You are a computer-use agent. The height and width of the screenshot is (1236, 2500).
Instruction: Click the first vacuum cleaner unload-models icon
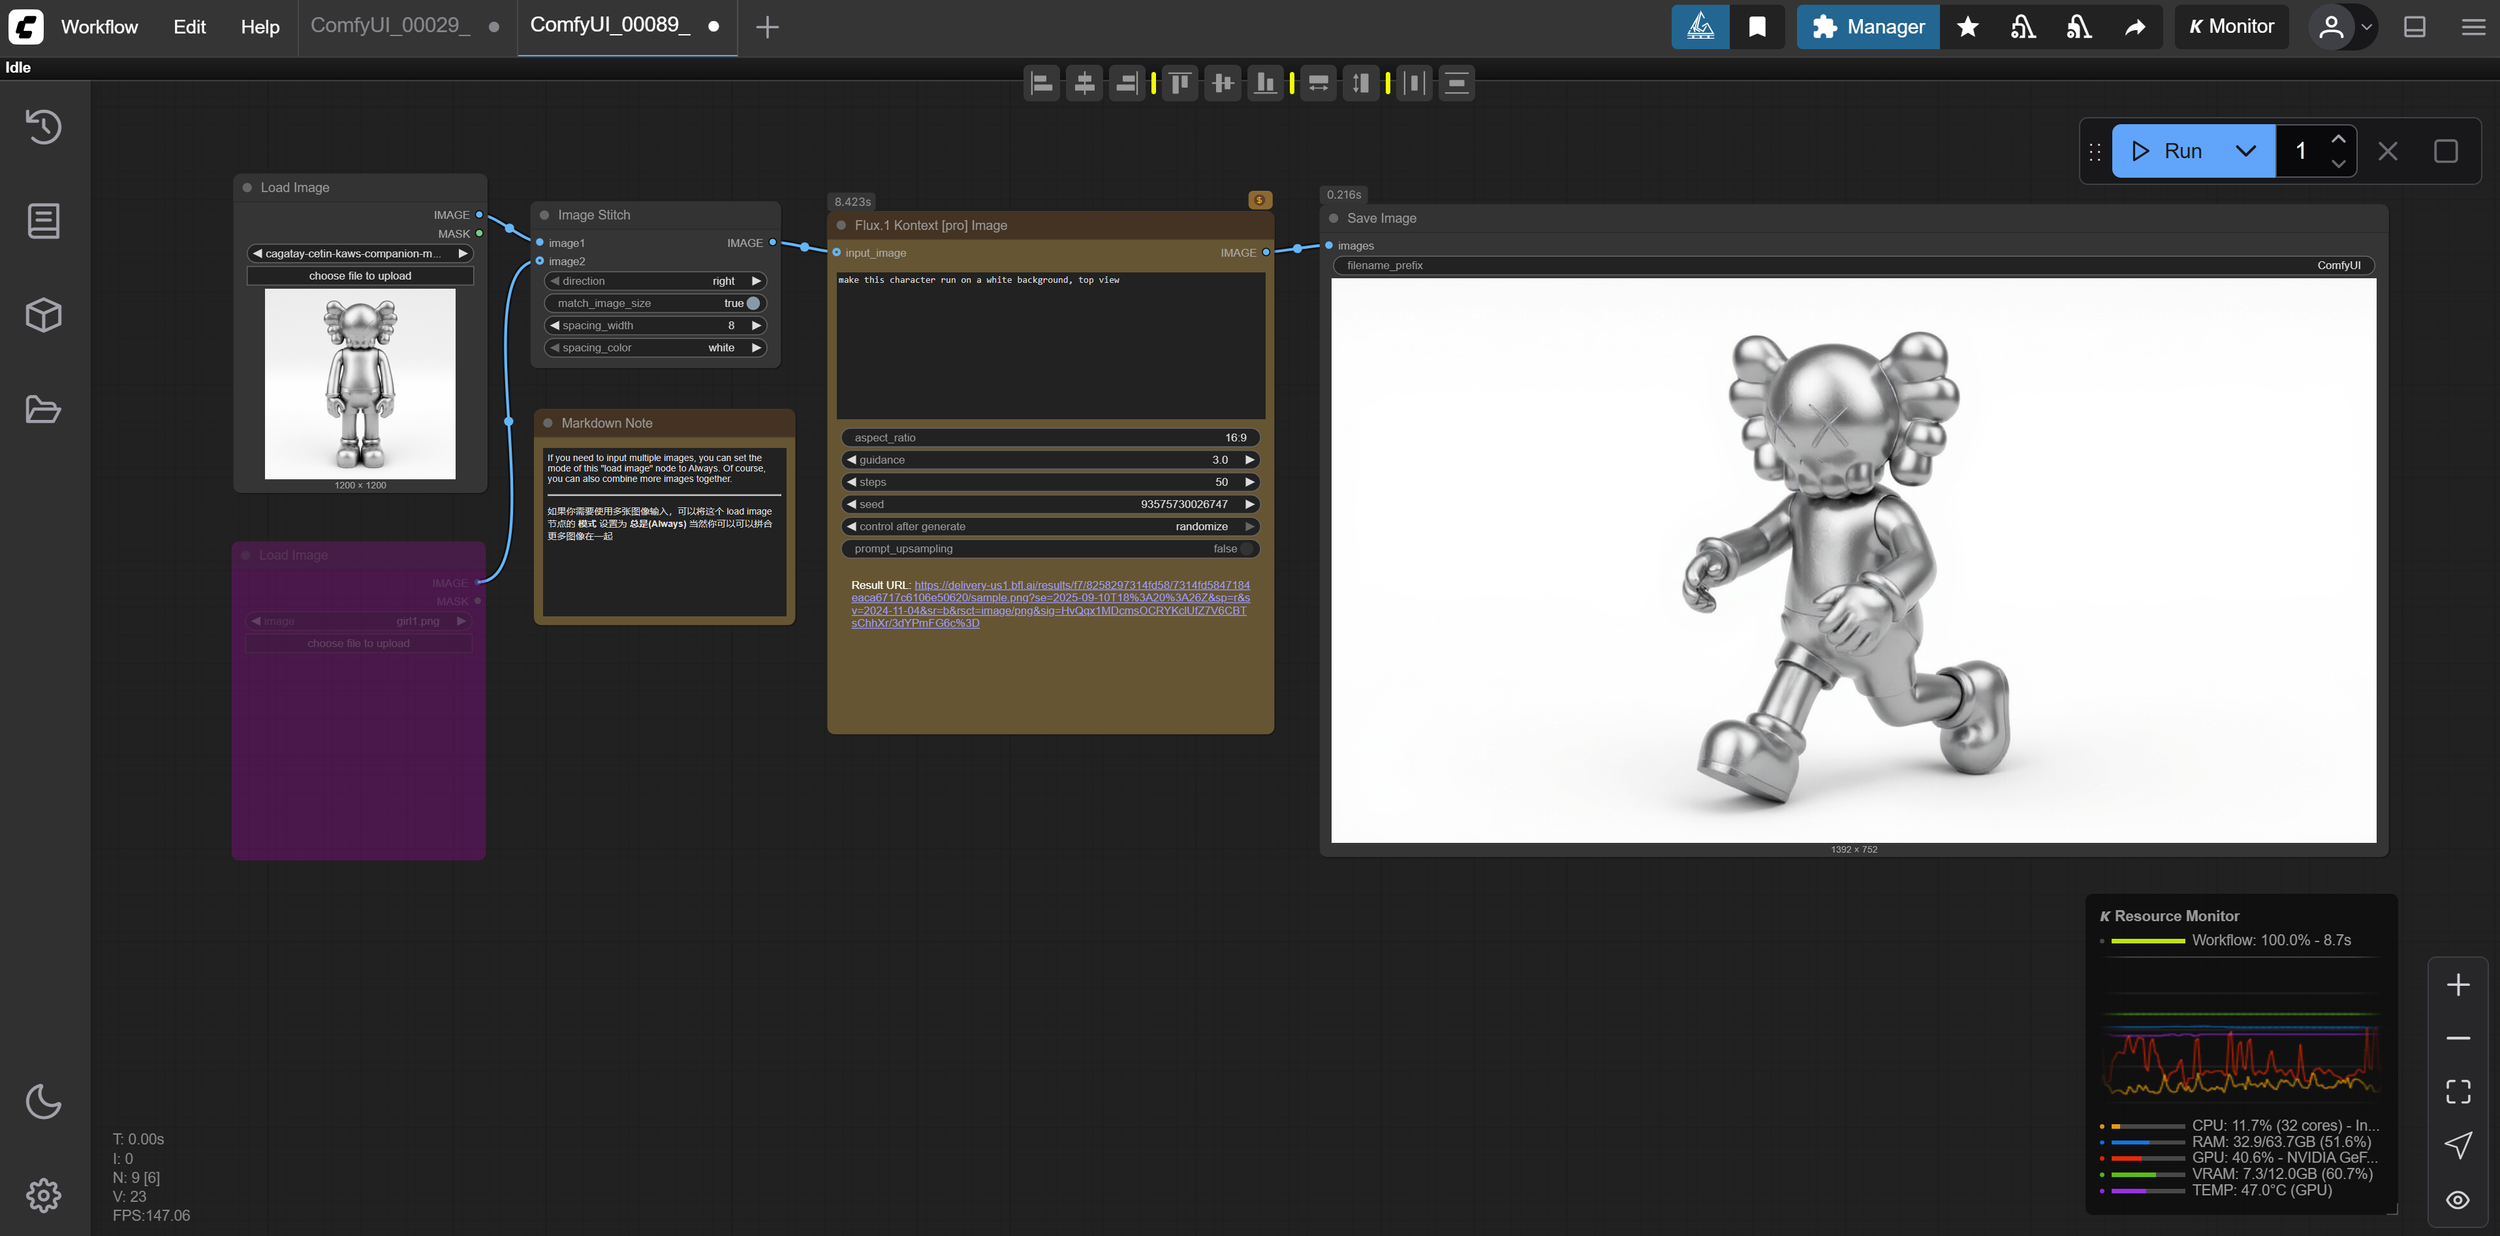coord(2023,27)
